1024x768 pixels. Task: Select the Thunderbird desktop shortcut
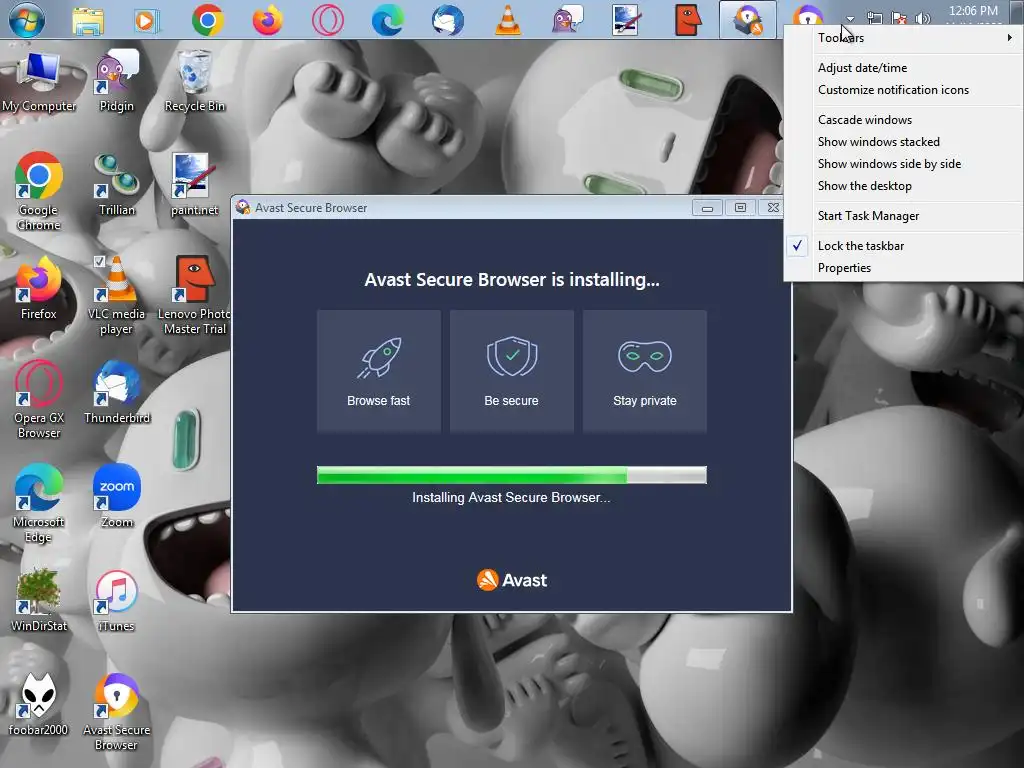(x=116, y=393)
